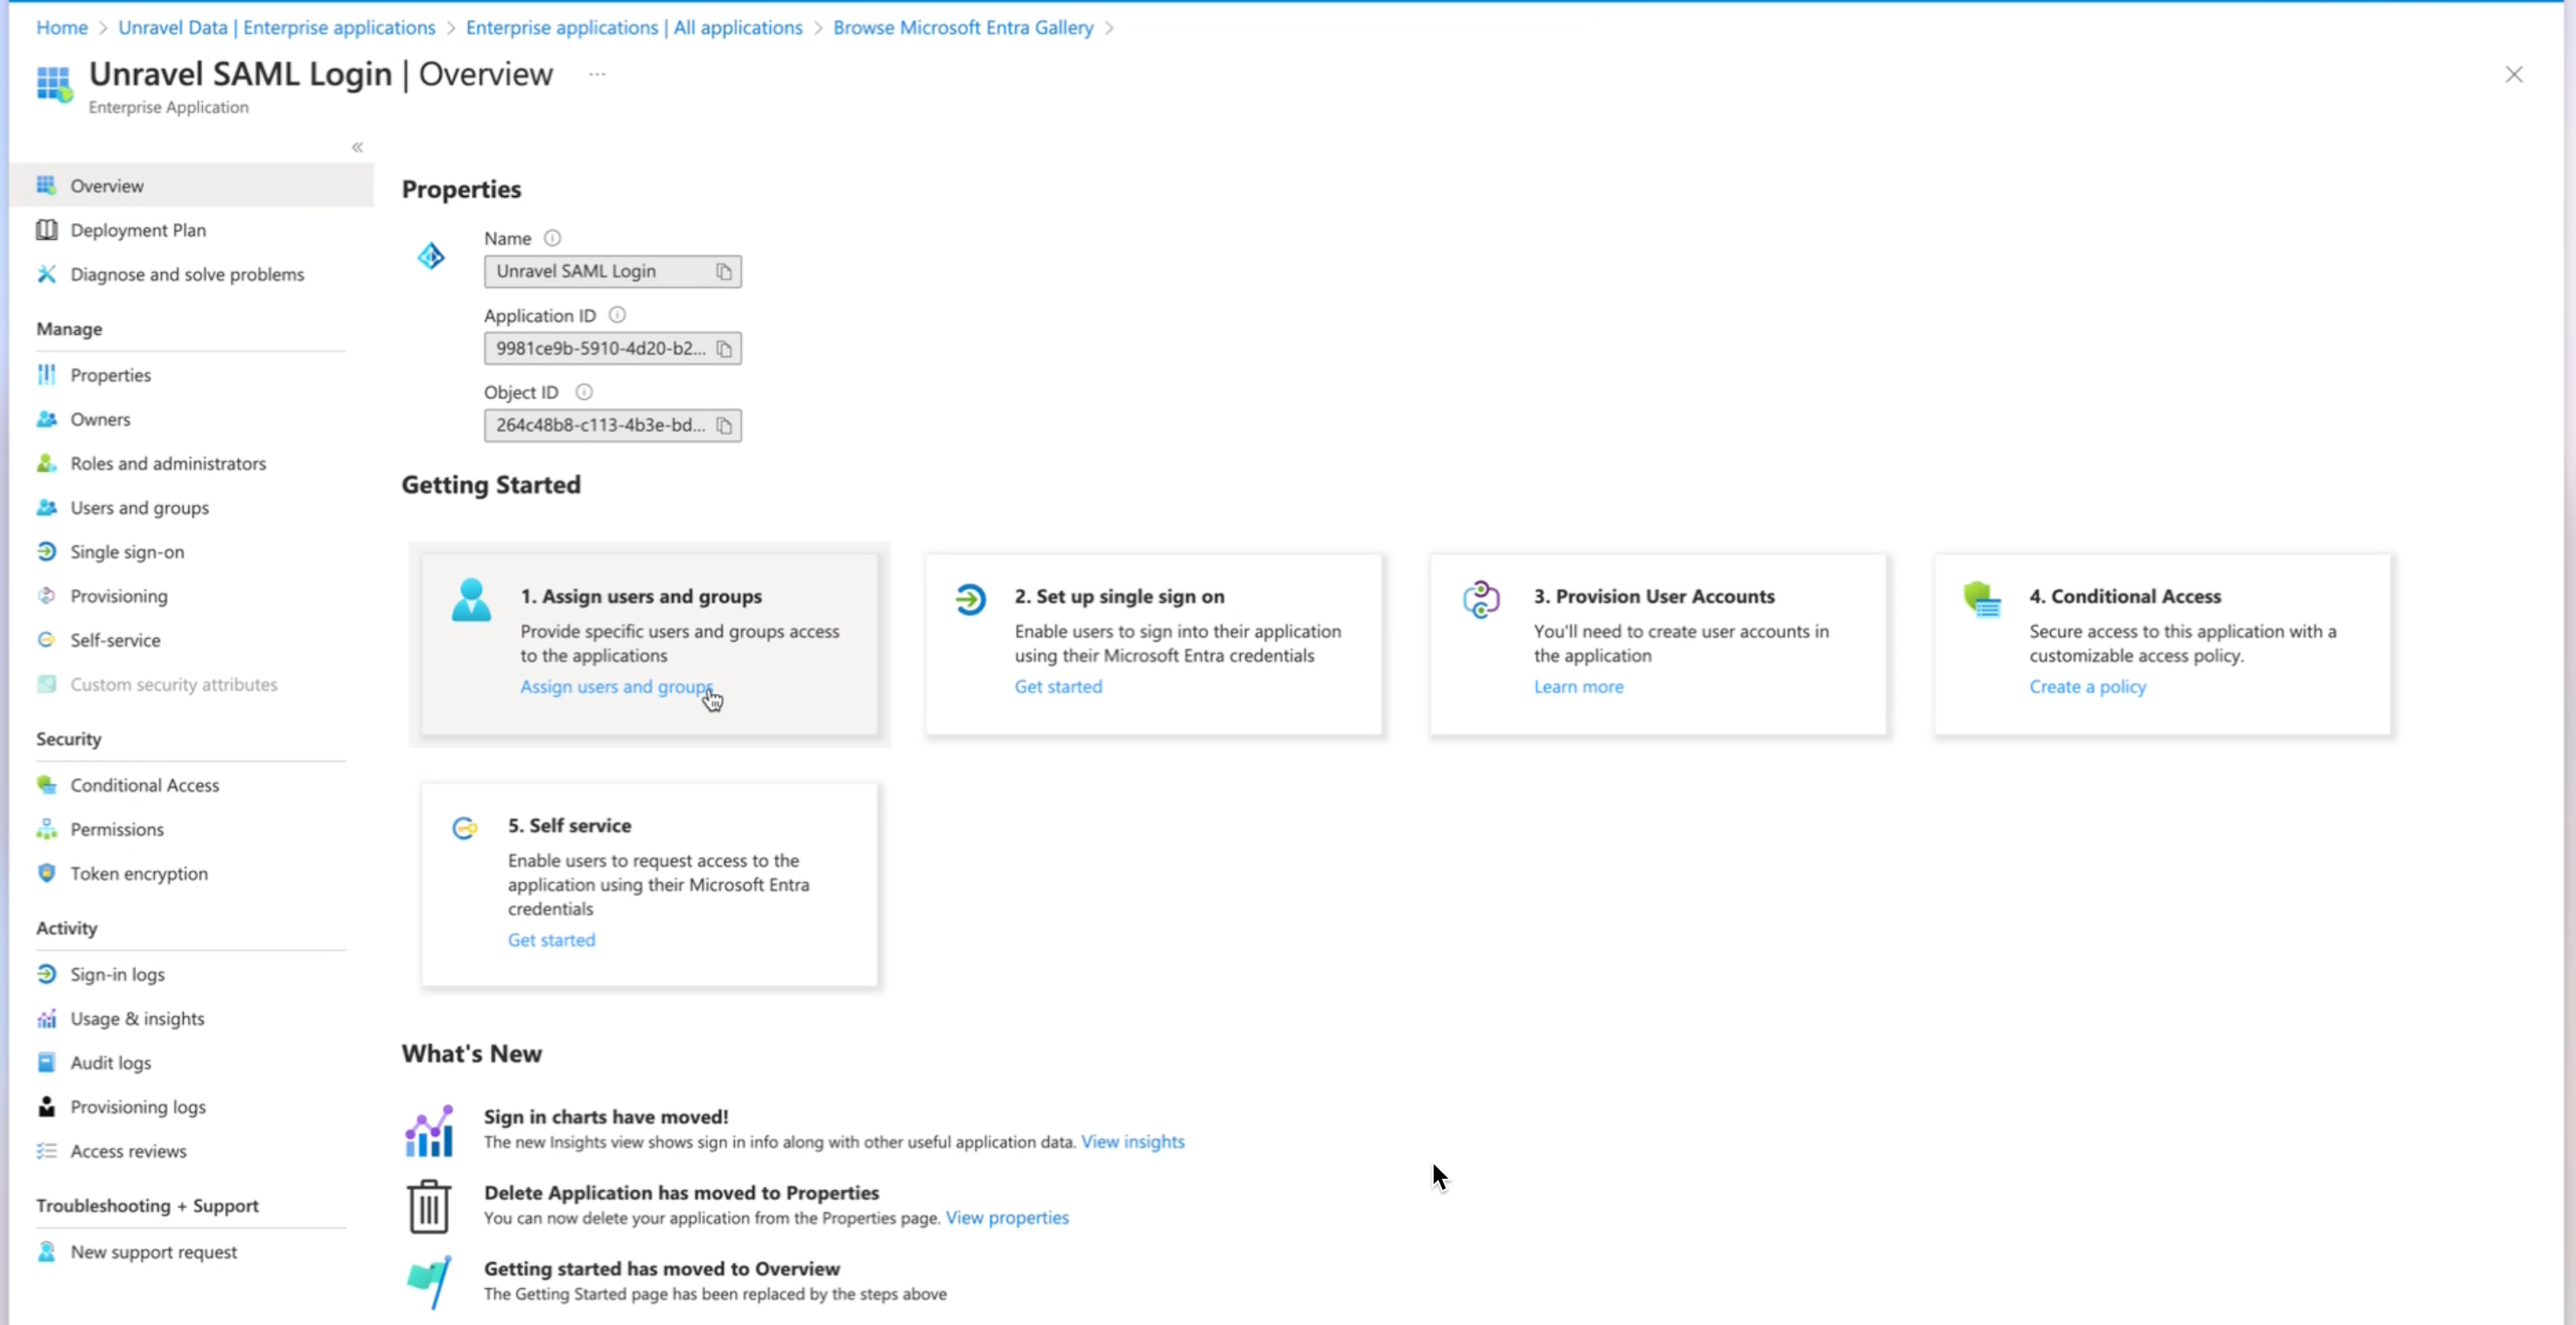This screenshot has height=1325, width=2576.
Task: Select the New support request icon
Action: (x=45, y=1251)
